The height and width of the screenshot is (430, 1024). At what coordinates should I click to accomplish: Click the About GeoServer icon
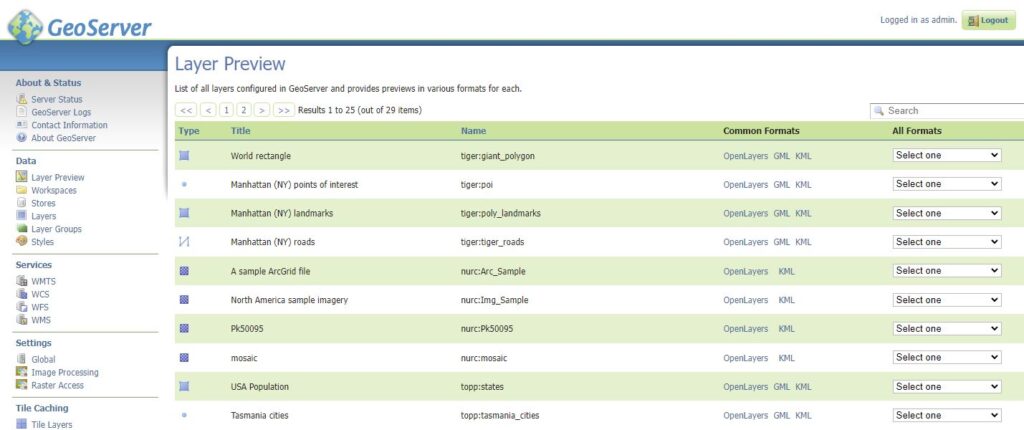(x=22, y=138)
